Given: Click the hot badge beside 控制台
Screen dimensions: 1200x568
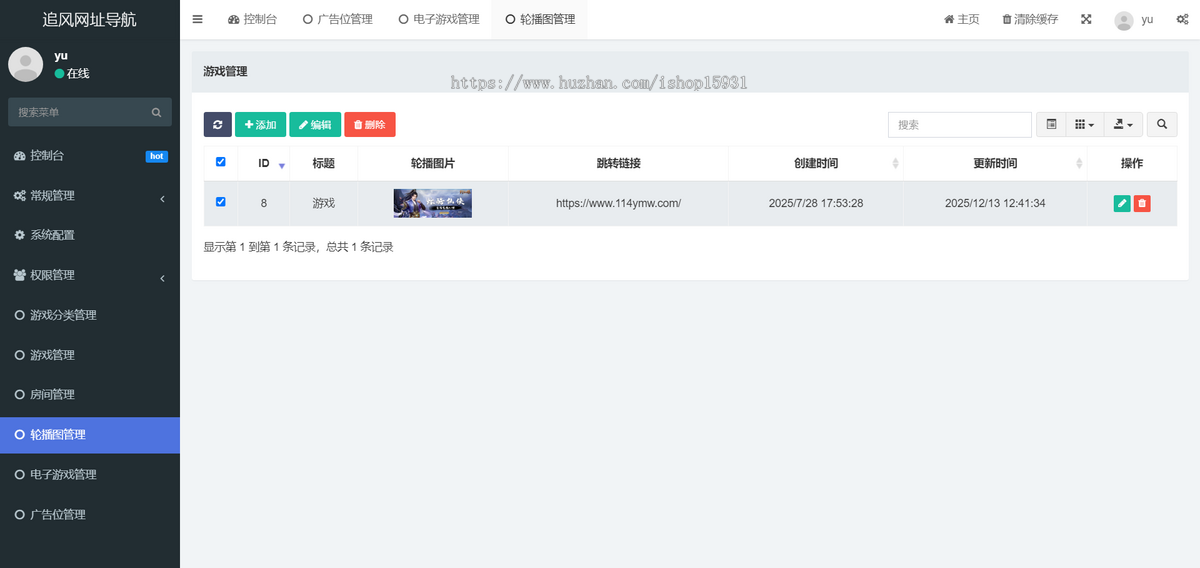Looking at the screenshot, I should tap(157, 156).
